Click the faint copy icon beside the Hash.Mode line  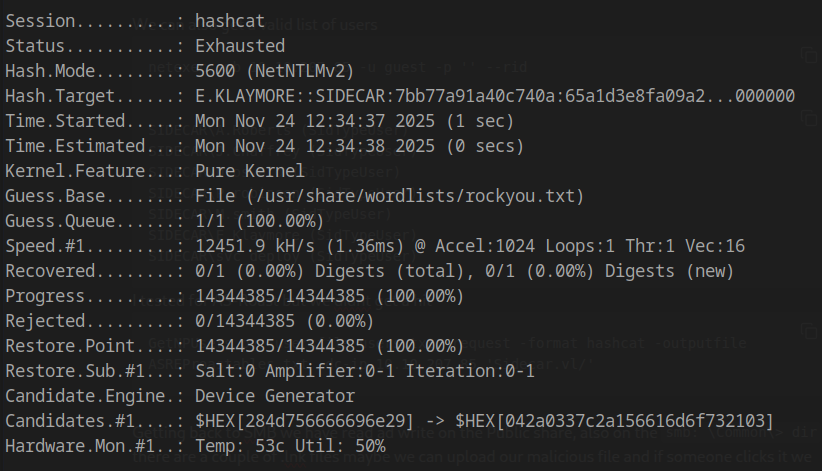pos(808,55)
